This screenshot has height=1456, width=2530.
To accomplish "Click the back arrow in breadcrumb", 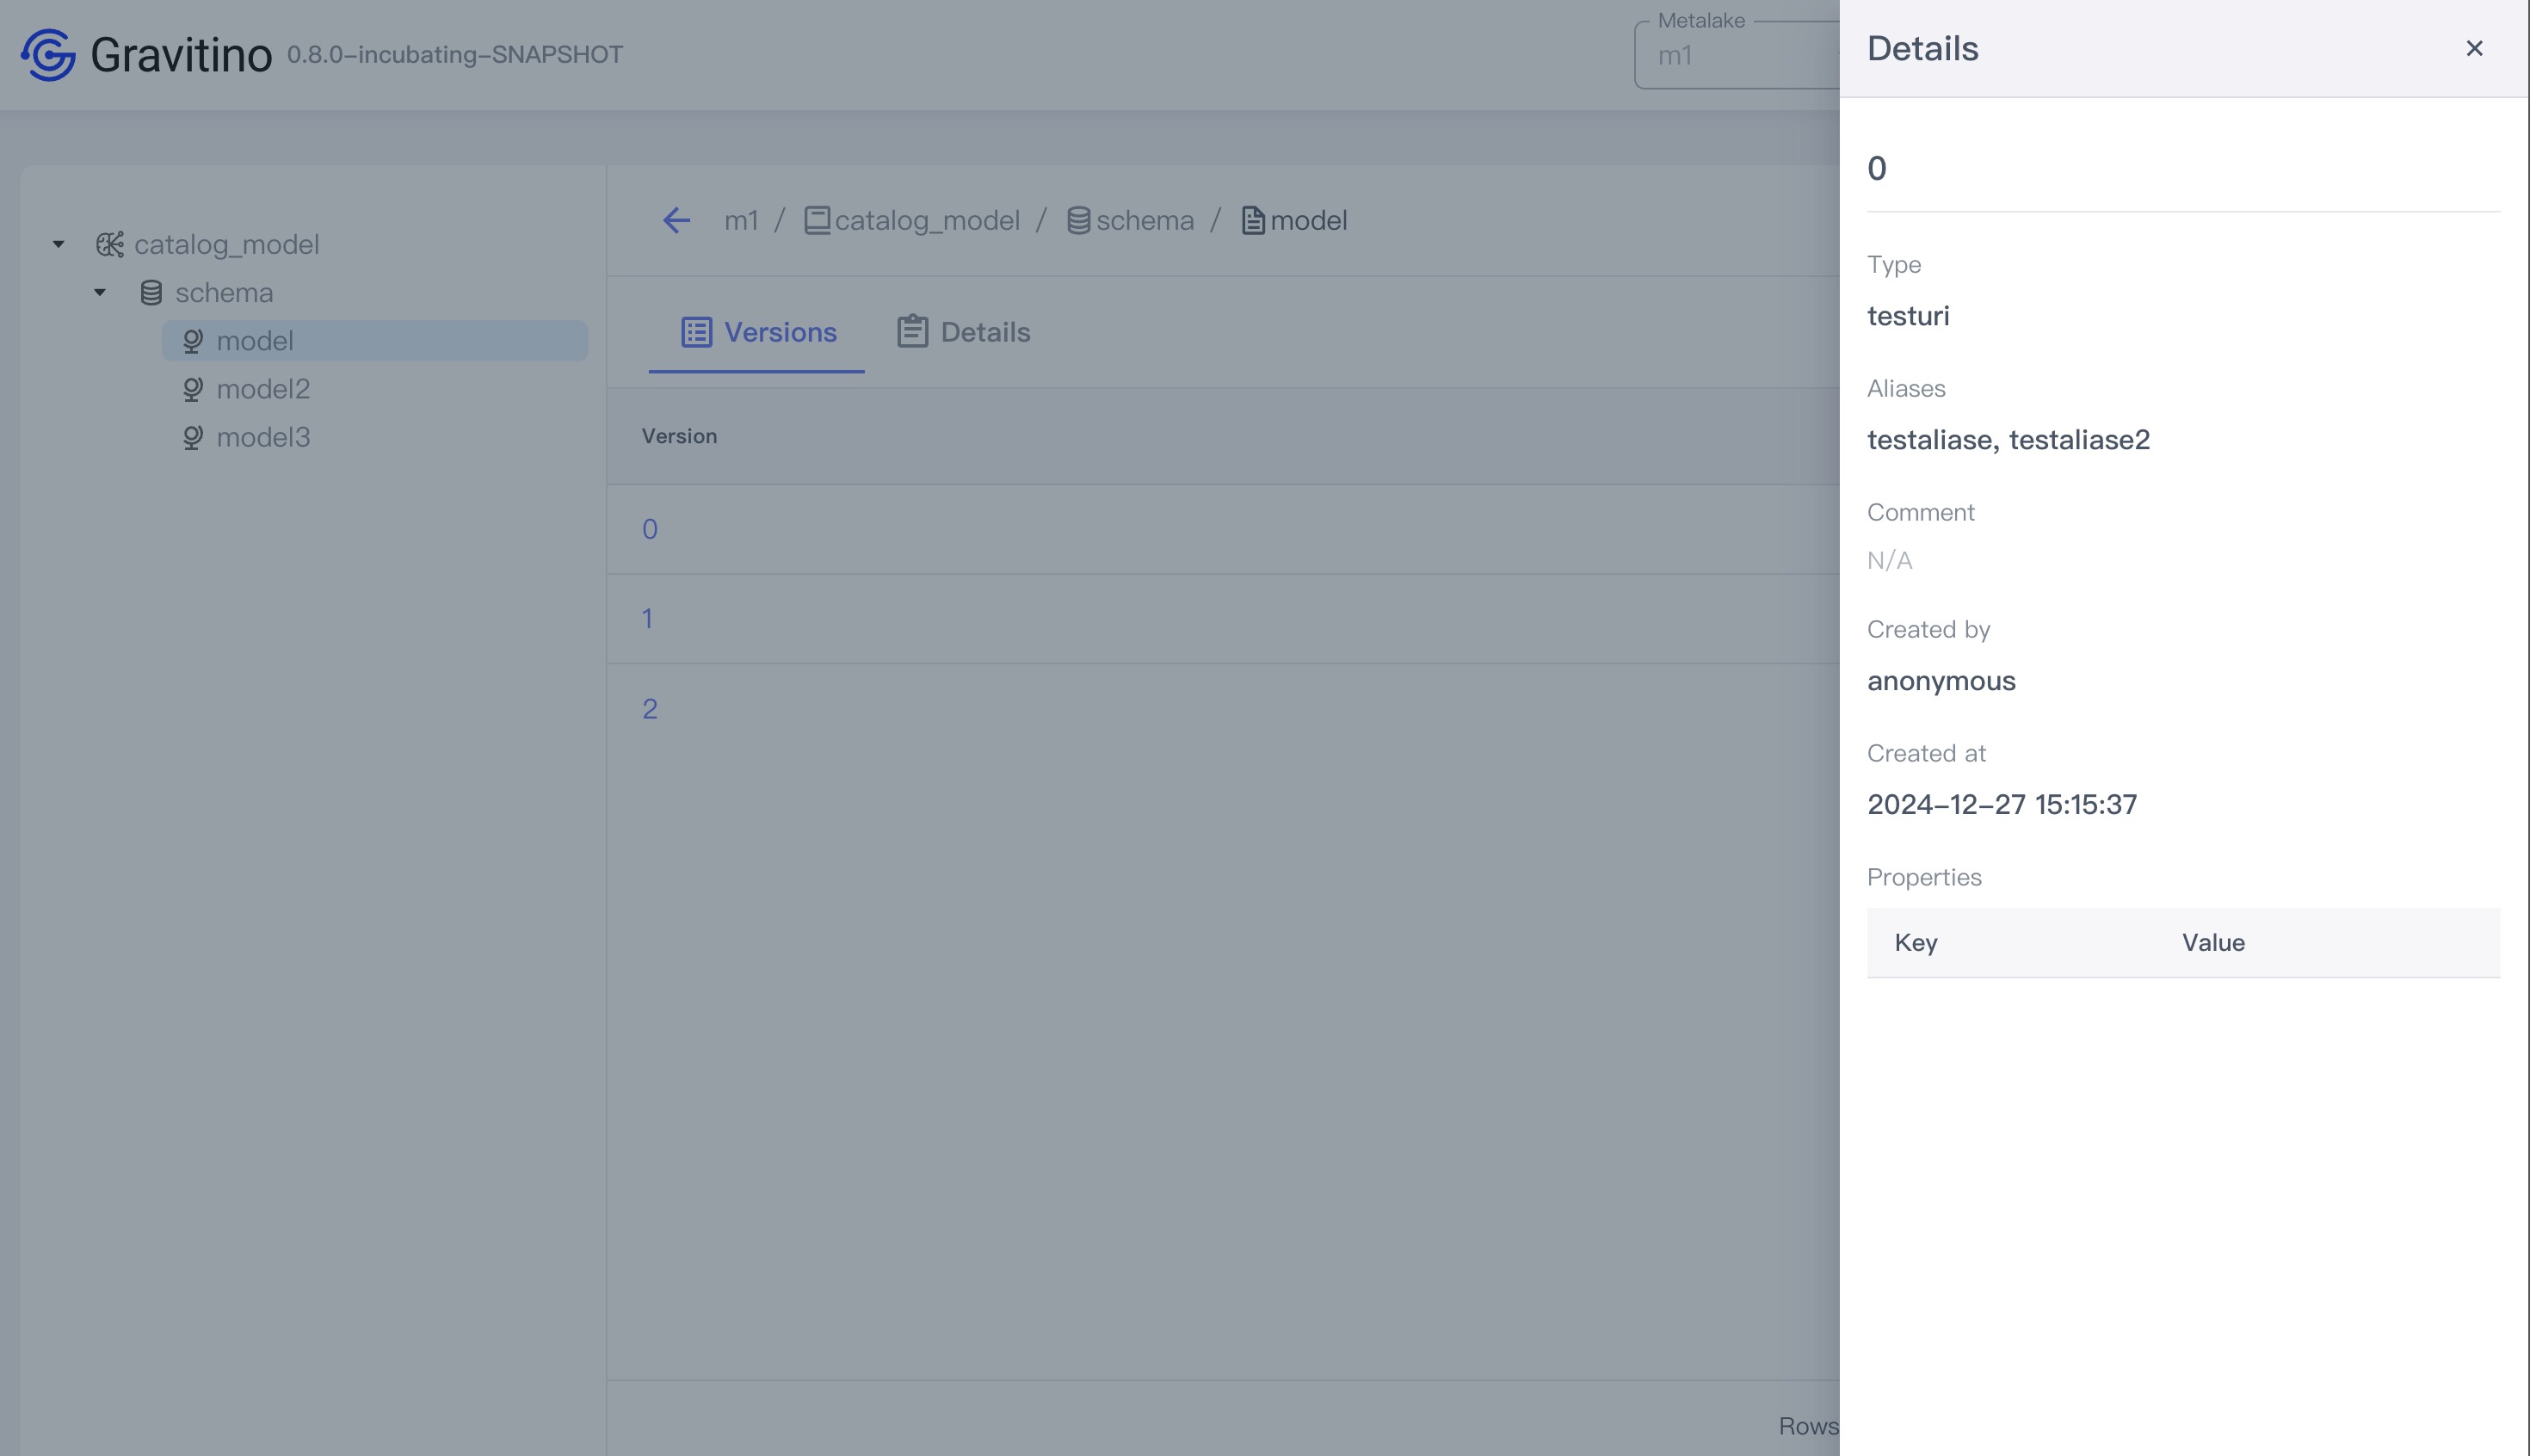I will (677, 220).
